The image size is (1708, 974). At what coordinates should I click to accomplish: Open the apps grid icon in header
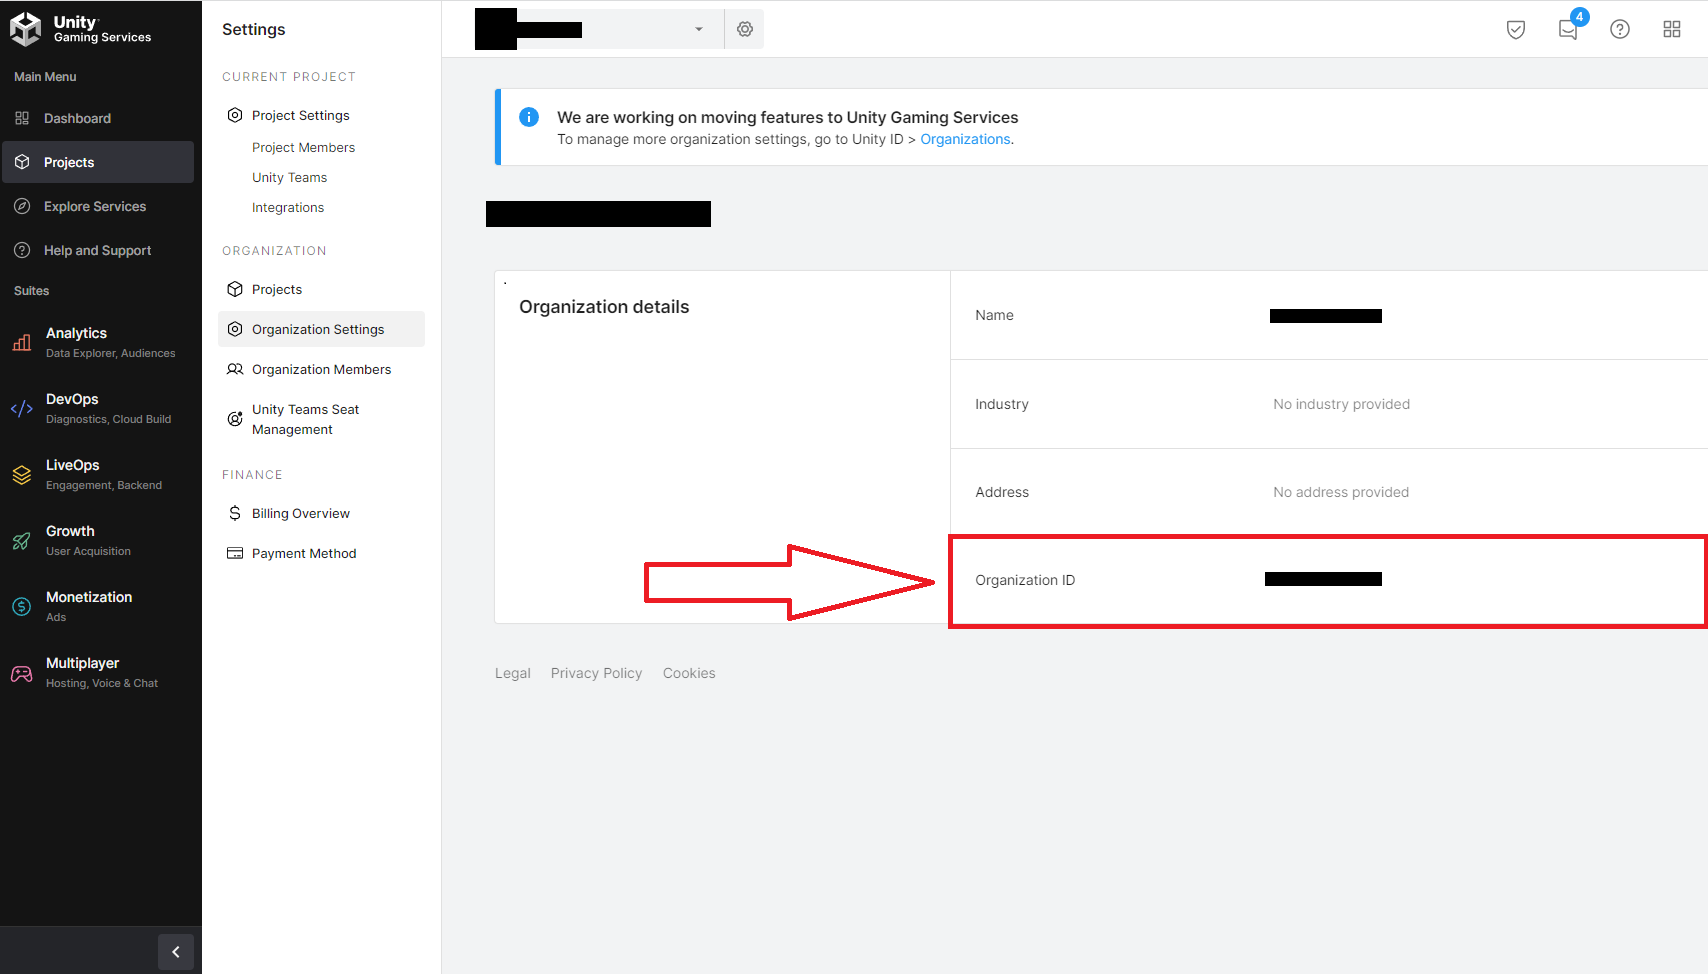1672,29
